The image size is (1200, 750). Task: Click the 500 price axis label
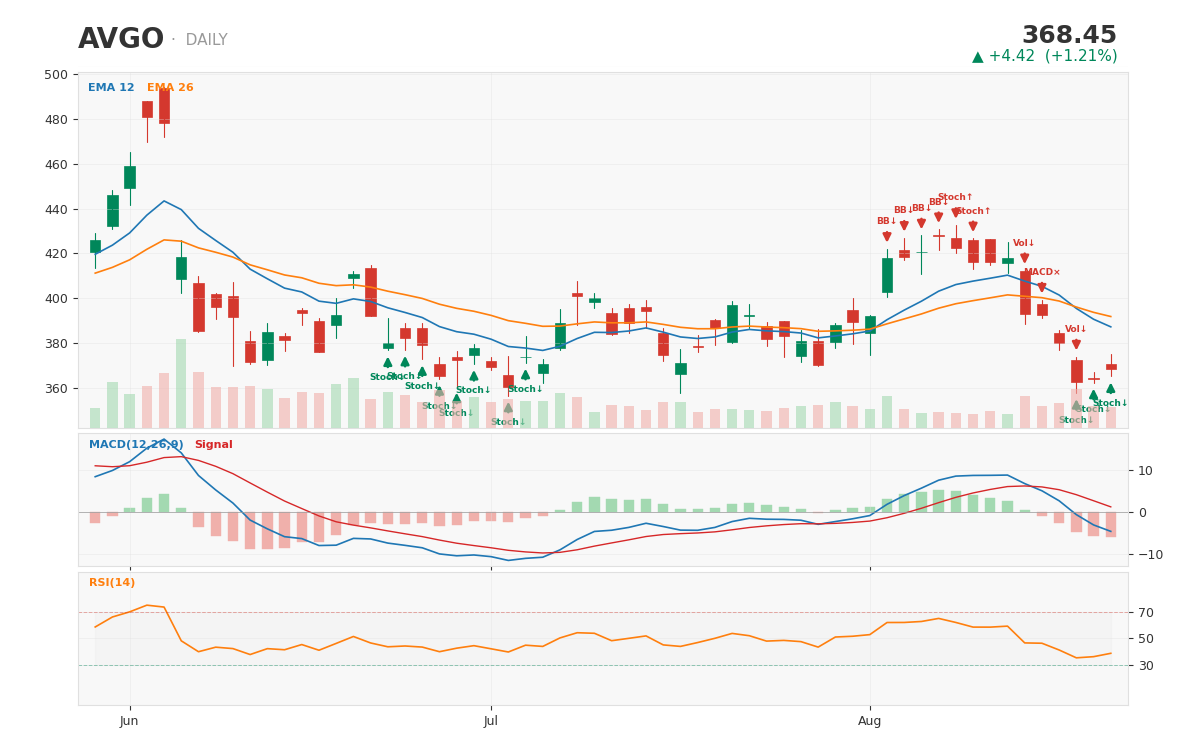(x=57, y=75)
